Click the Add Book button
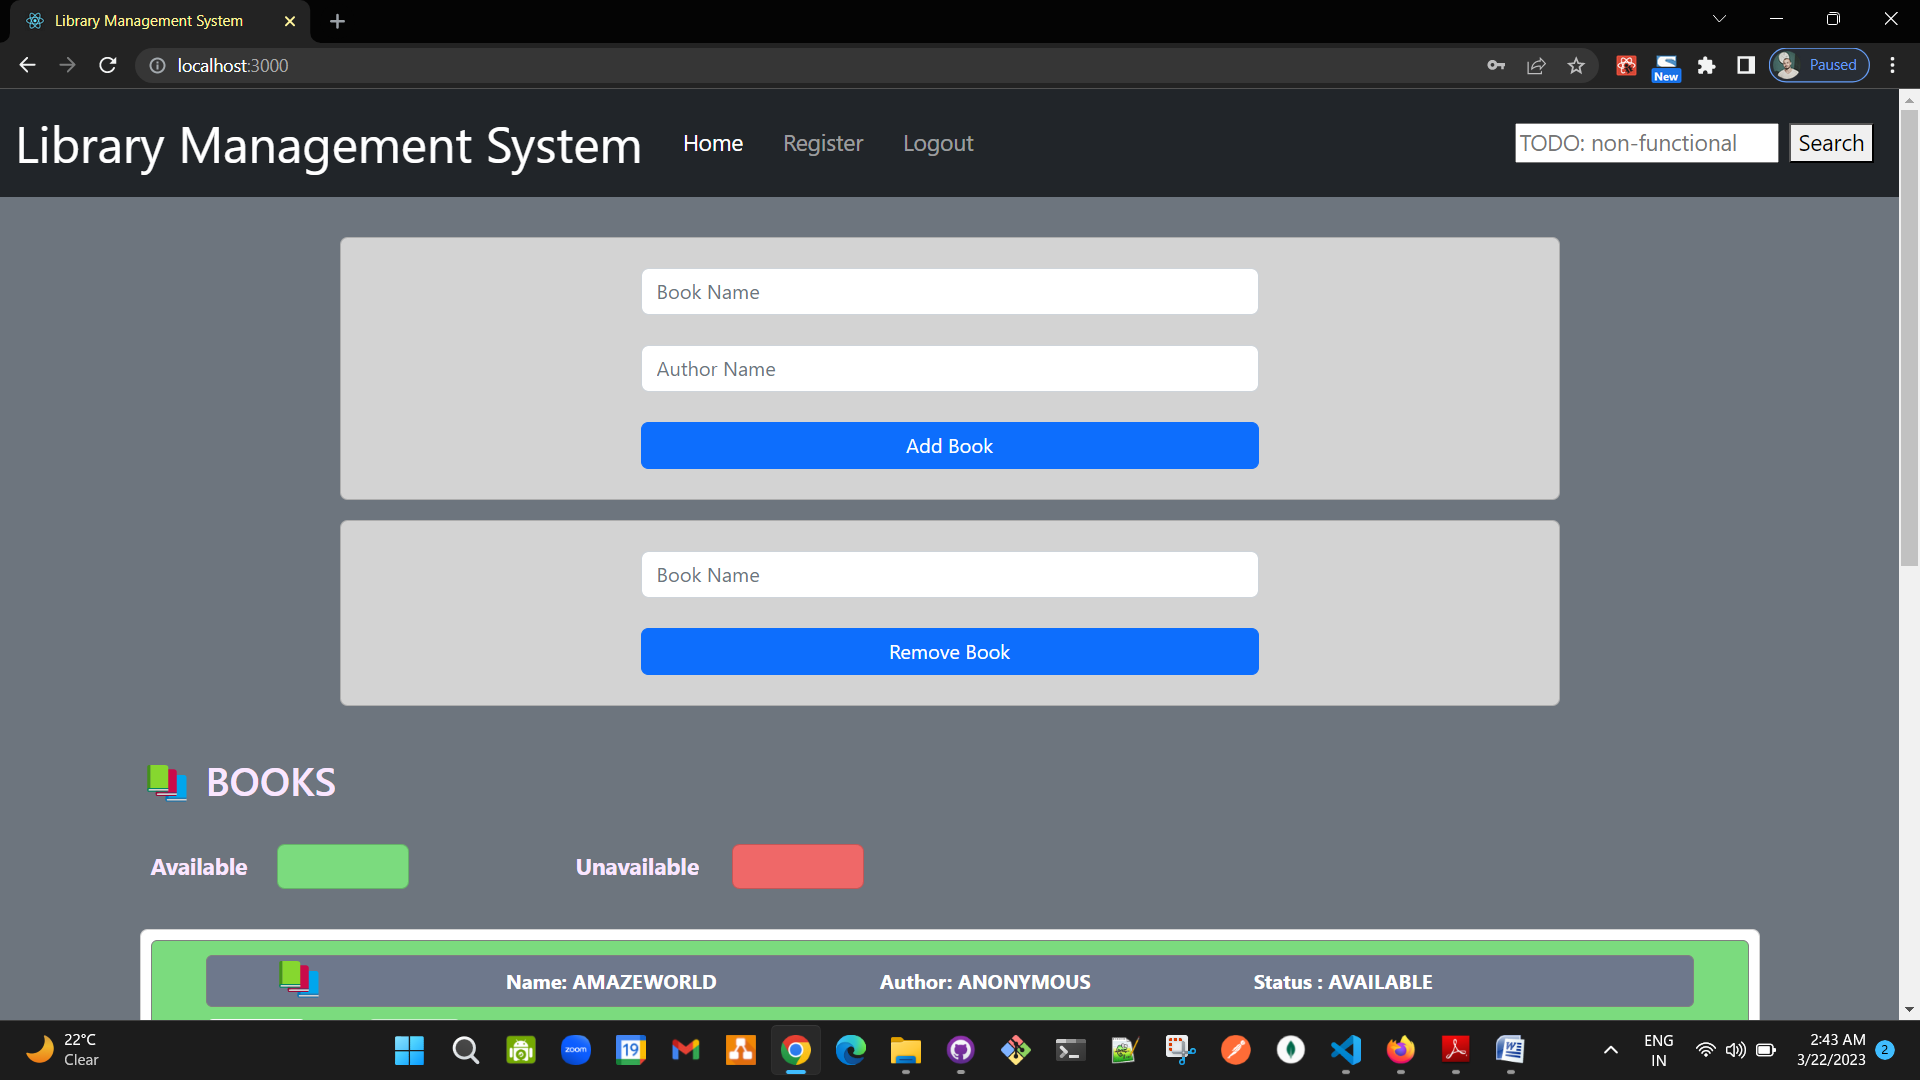This screenshot has width=1920, height=1080. click(949, 445)
